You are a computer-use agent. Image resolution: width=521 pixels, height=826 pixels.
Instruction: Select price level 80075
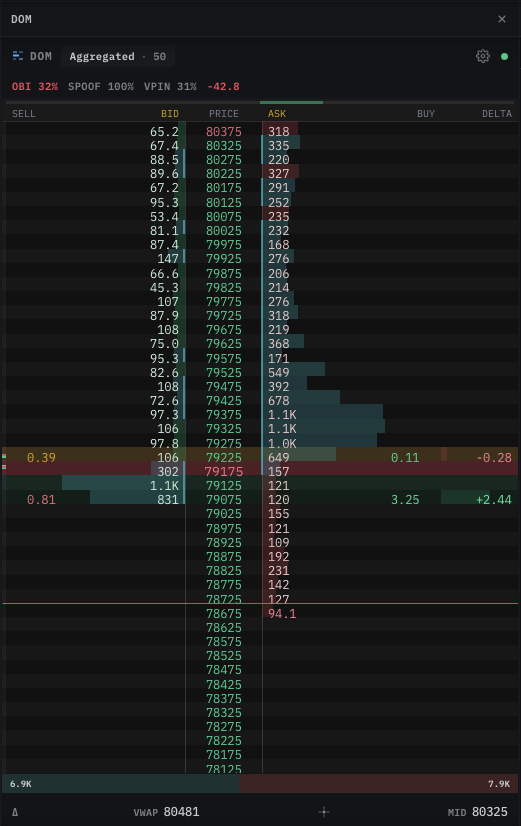(223, 217)
